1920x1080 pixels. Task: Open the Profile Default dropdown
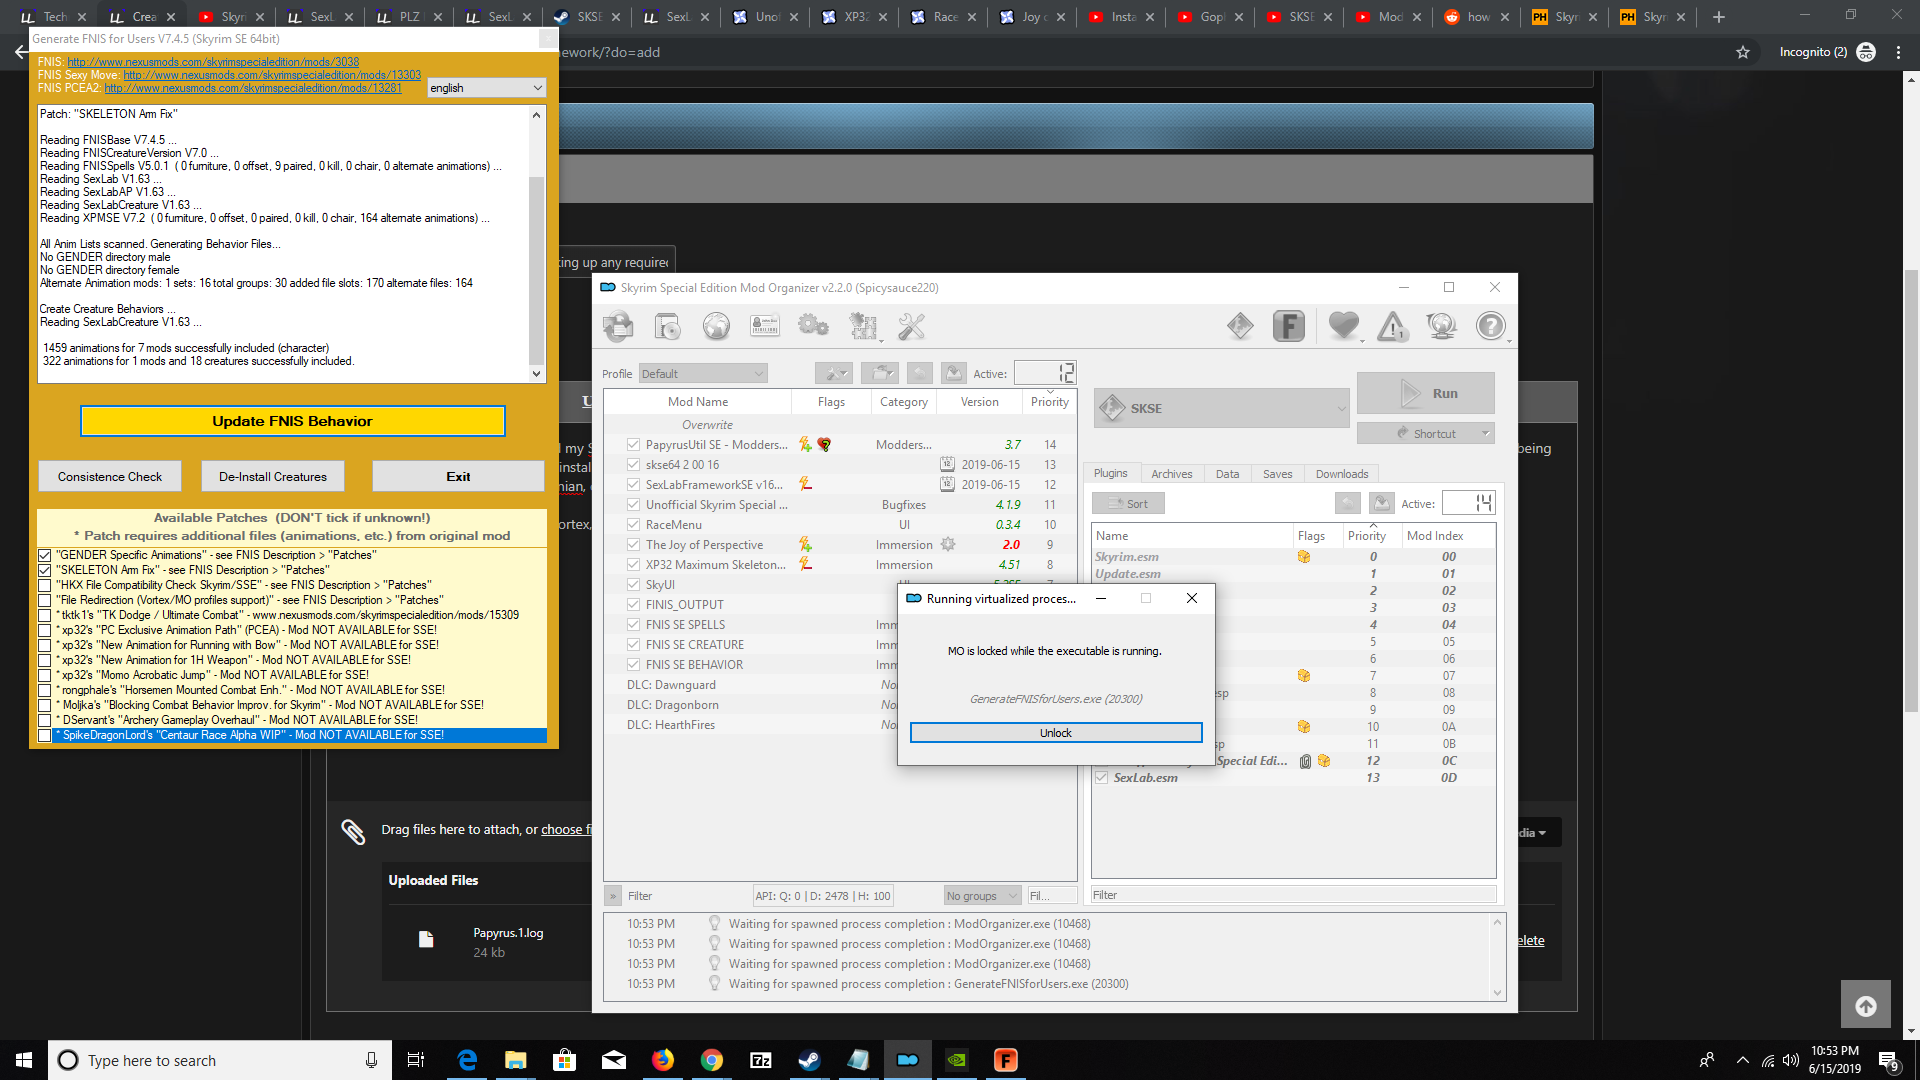703,373
